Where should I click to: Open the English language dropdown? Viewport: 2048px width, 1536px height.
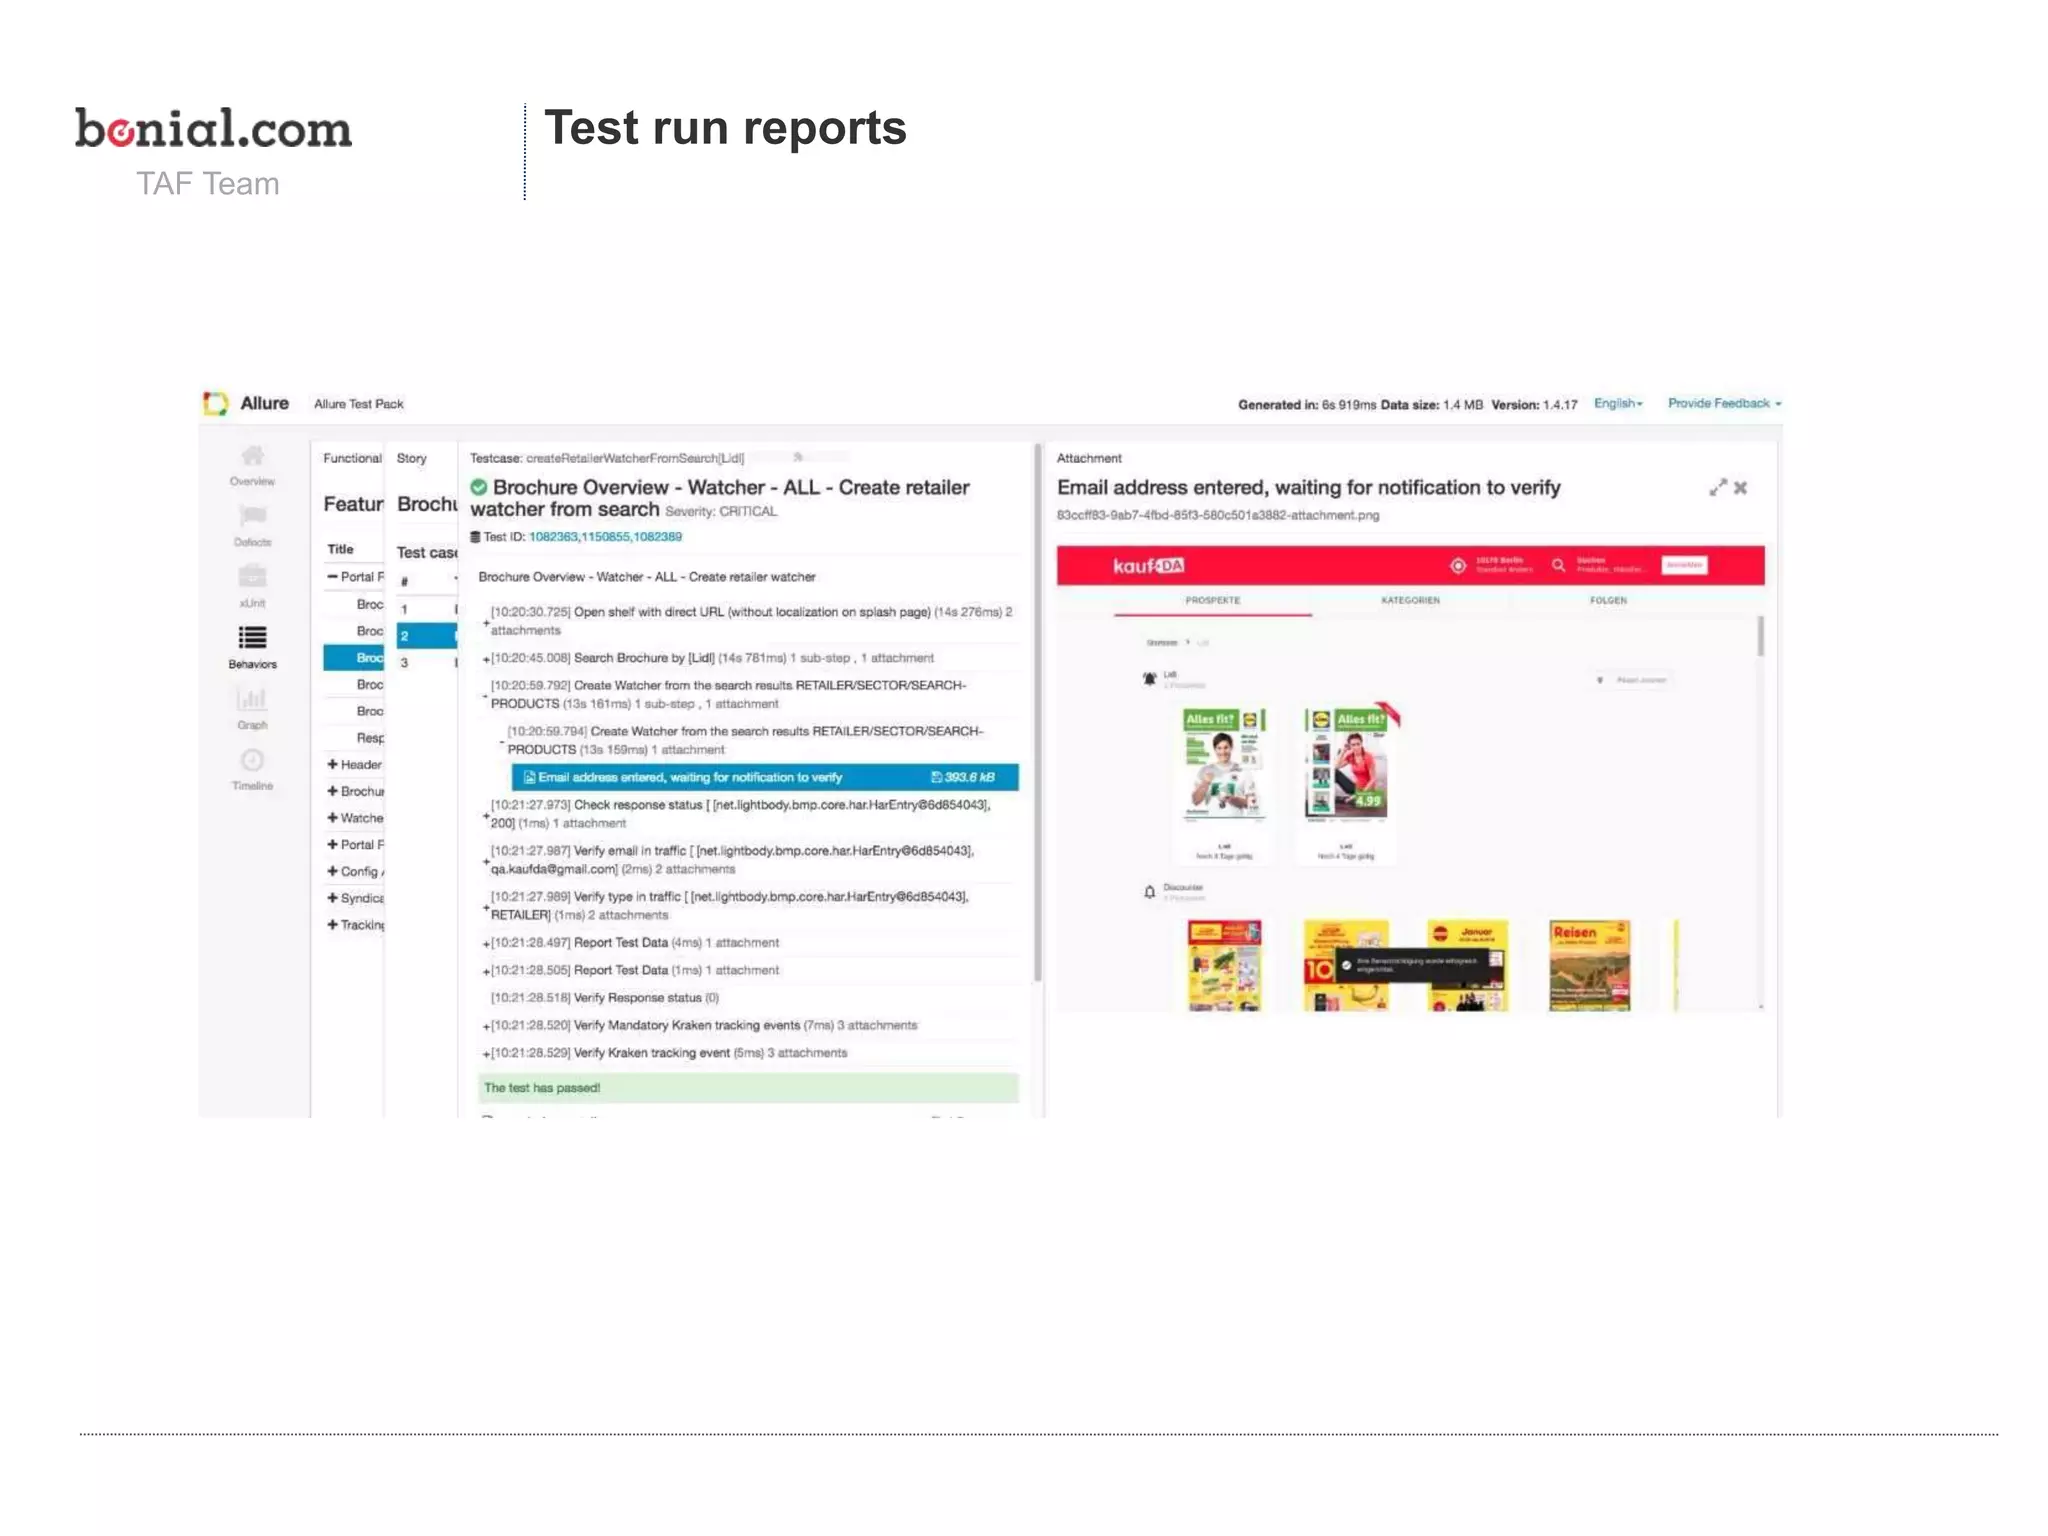[1618, 403]
